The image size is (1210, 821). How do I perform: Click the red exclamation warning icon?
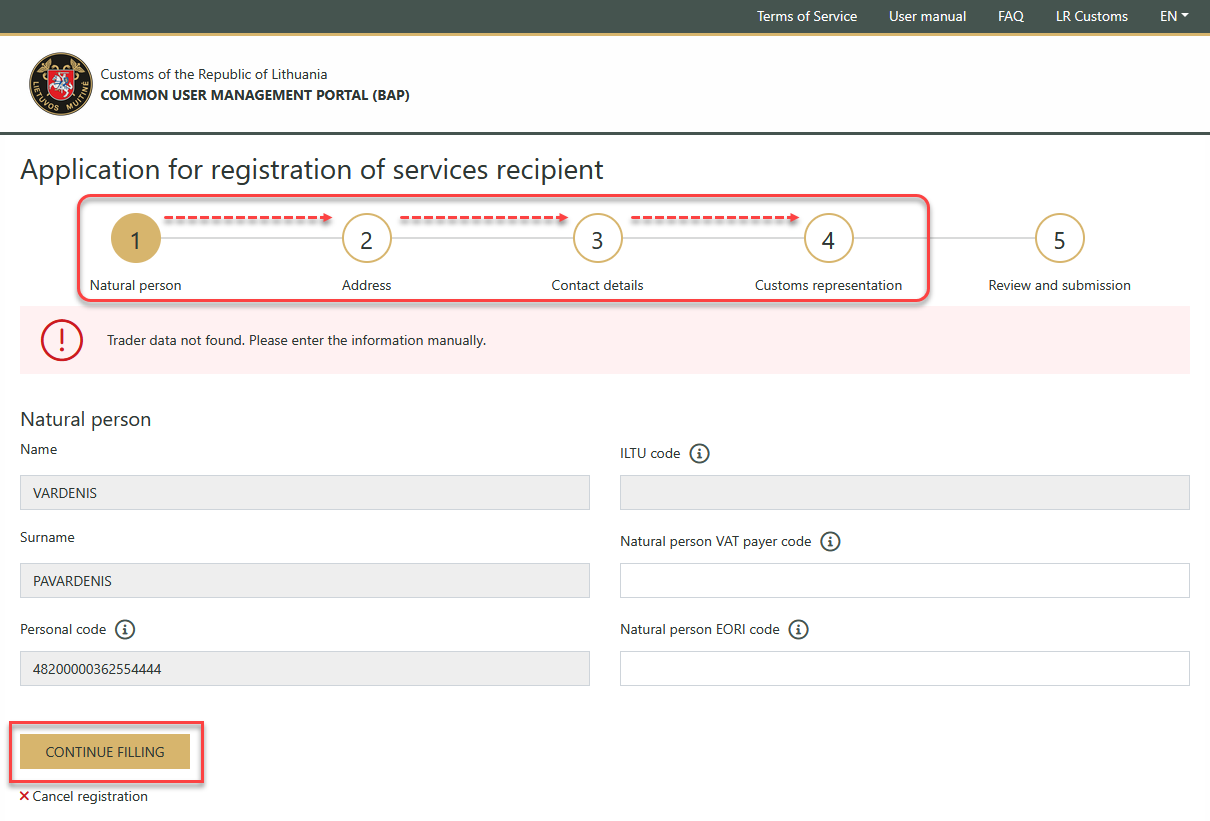point(61,340)
